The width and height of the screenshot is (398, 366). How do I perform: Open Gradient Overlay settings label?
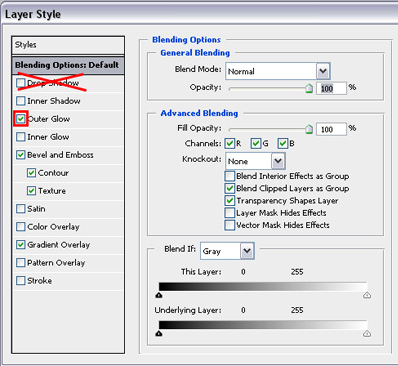(59, 245)
